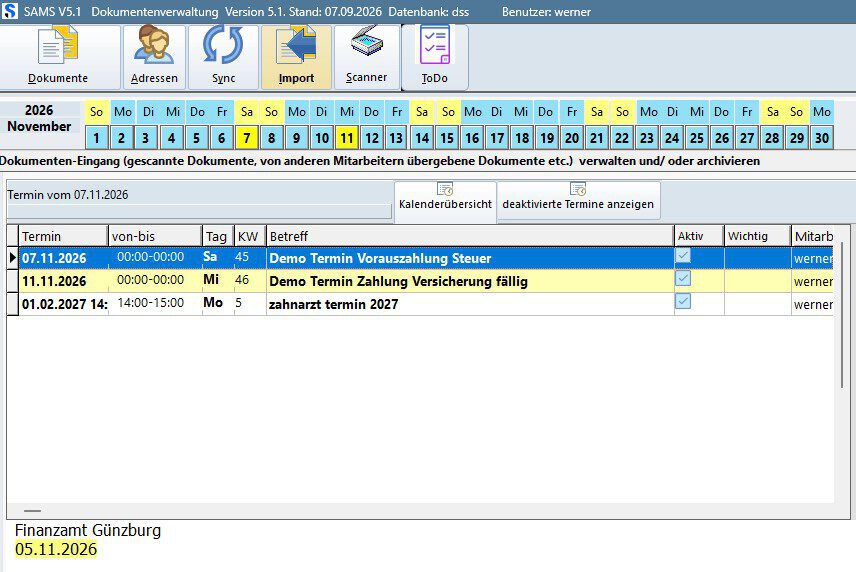
Task: Sort by the Tag column header
Action: tap(218, 236)
